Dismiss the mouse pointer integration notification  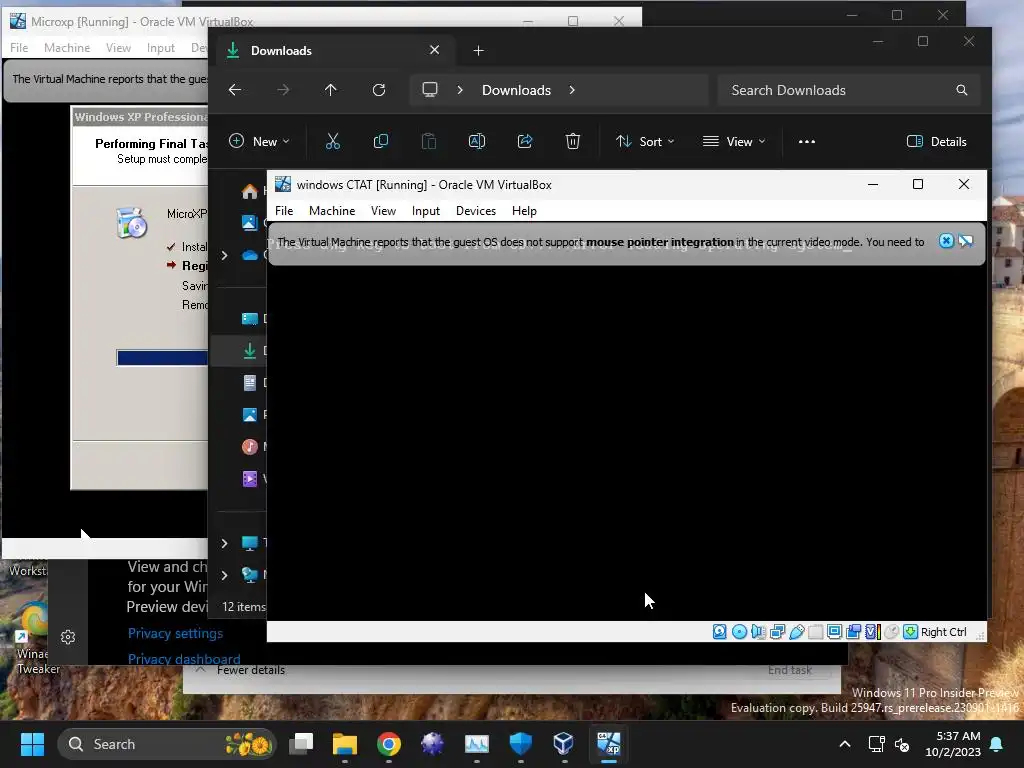click(x=946, y=241)
